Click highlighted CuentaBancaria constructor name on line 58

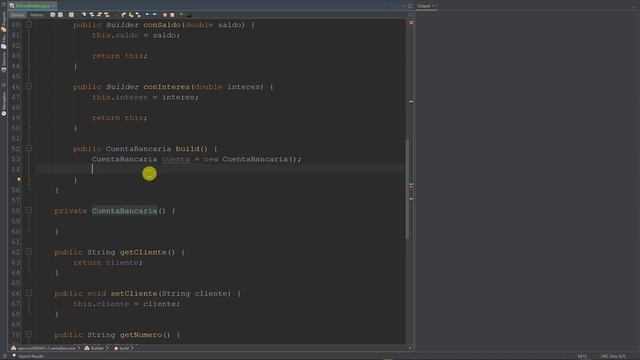tap(124, 211)
